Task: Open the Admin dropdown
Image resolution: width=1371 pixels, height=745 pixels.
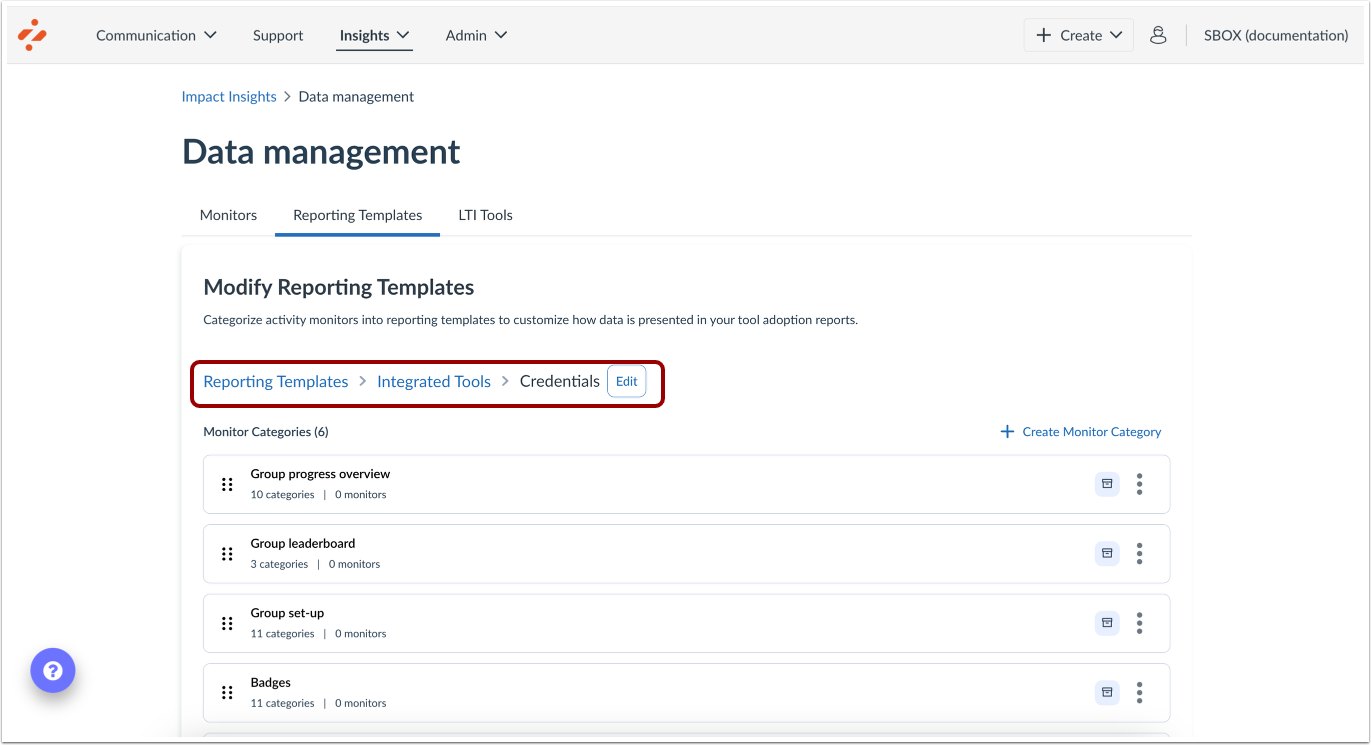Action: (x=477, y=35)
